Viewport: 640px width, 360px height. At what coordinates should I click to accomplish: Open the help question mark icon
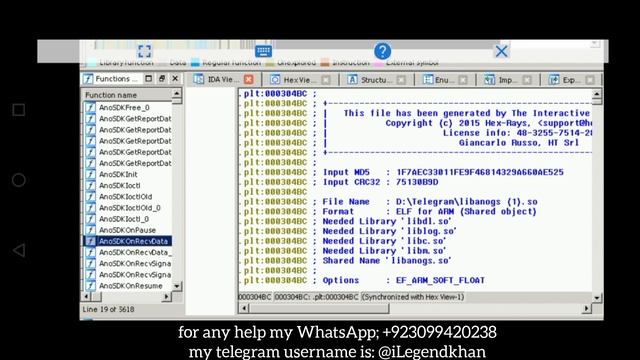point(382,51)
